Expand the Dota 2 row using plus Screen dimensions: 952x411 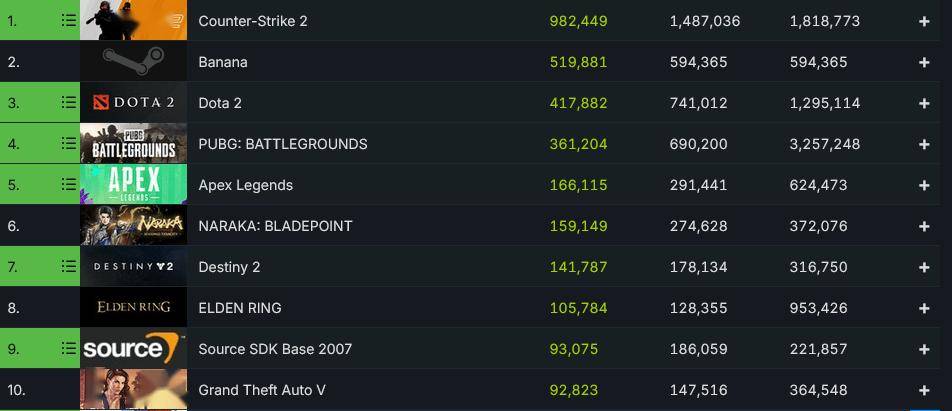tap(924, 103)
